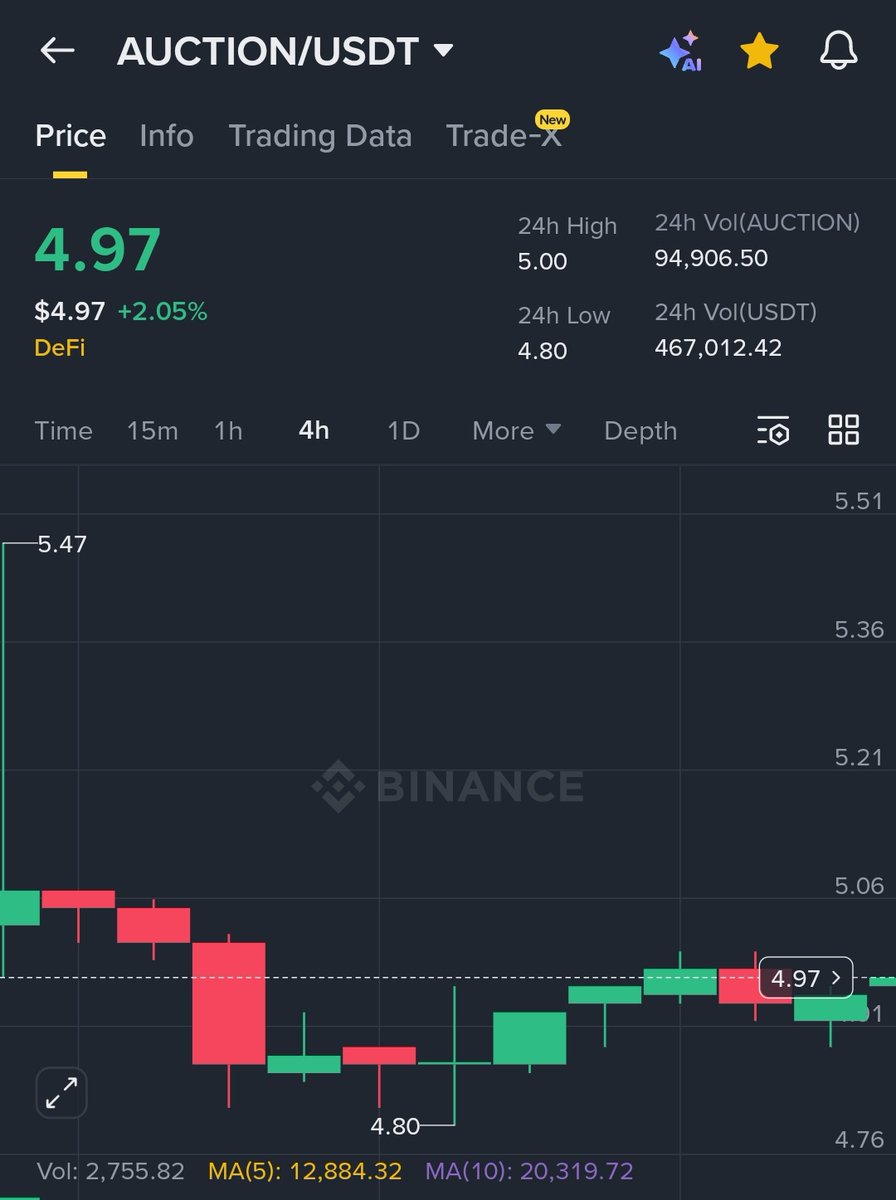
Task: Expand the More intervals dropdown
Action: (x=516, y=431)
